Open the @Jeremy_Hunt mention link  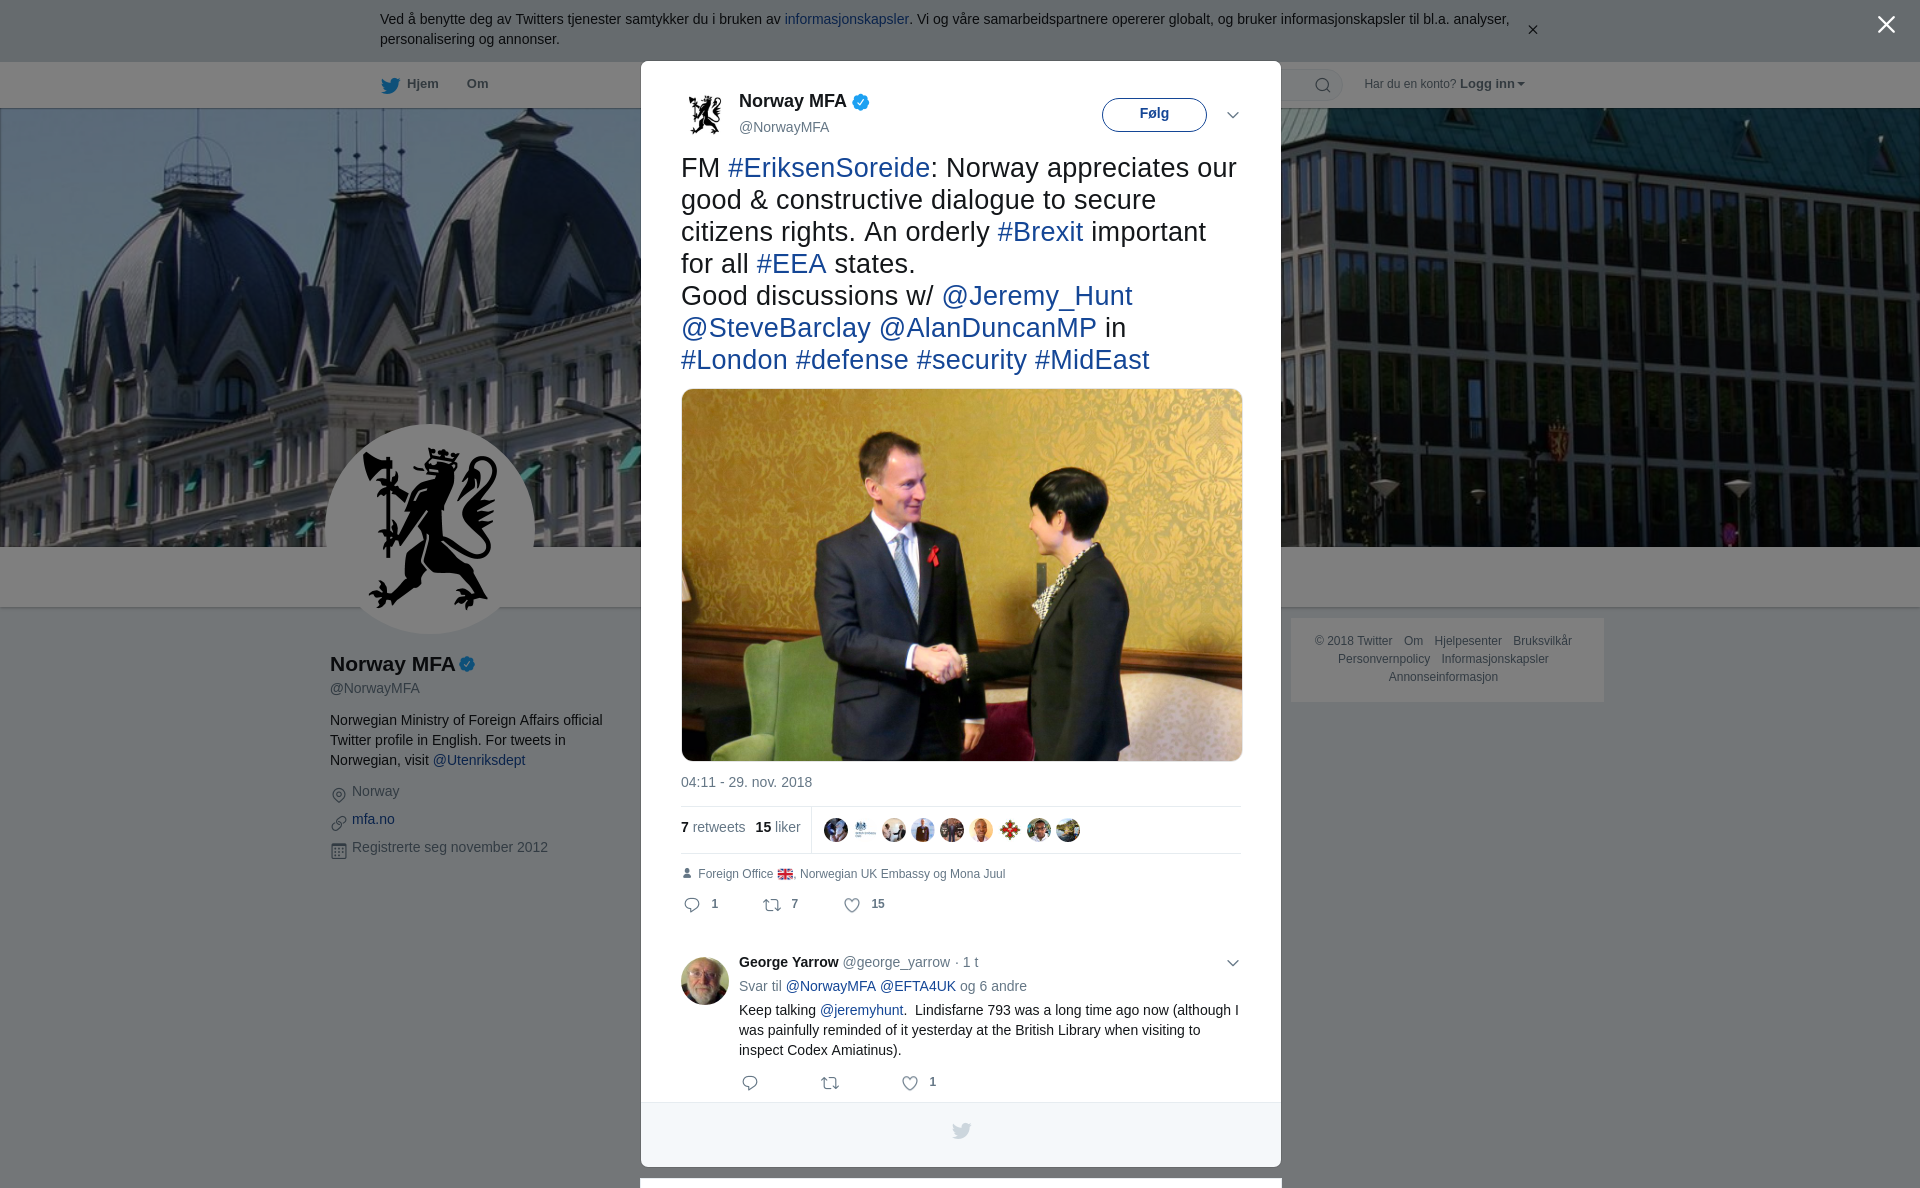pyautogui.click(x=1037, y=296)
